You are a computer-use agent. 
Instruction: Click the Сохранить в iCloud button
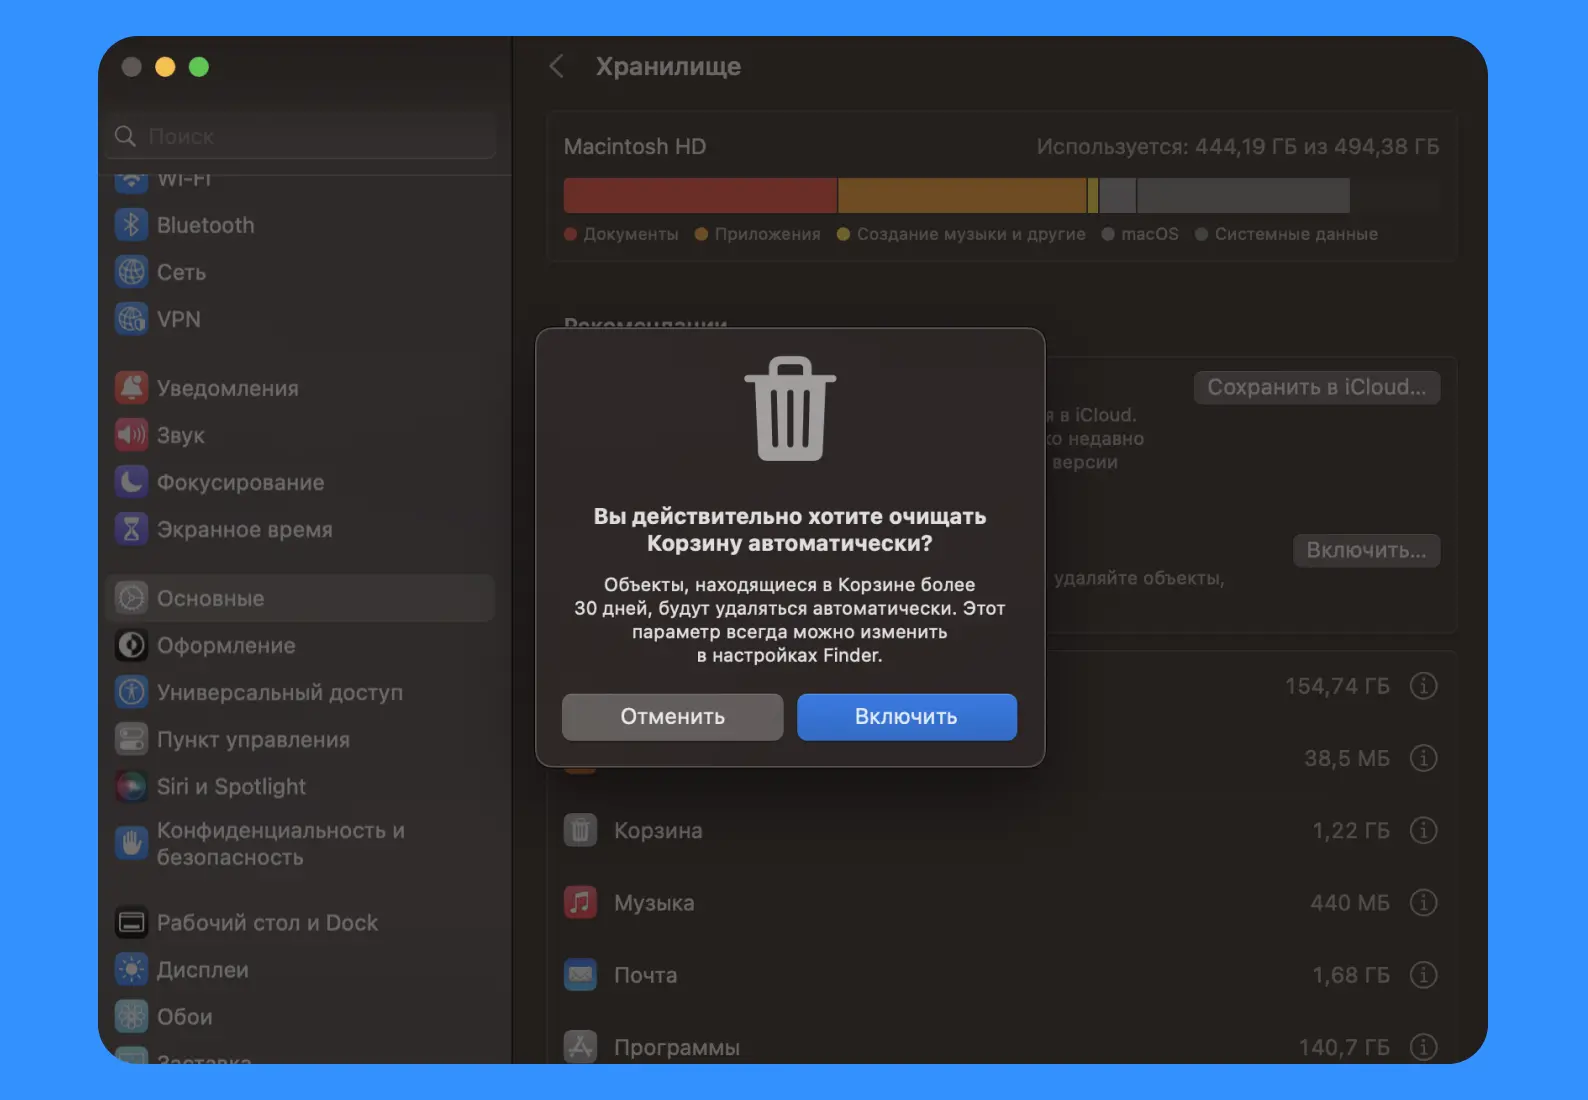1316,388
